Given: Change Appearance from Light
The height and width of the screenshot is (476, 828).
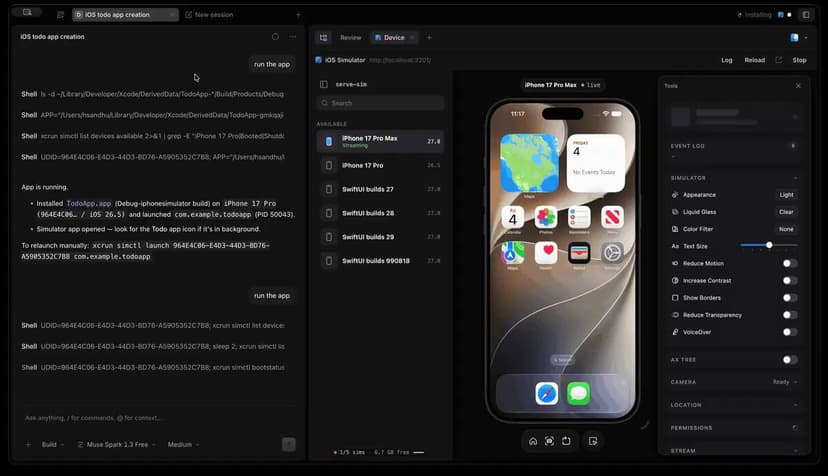Looking at the screenshot, I should coord(786,195).
